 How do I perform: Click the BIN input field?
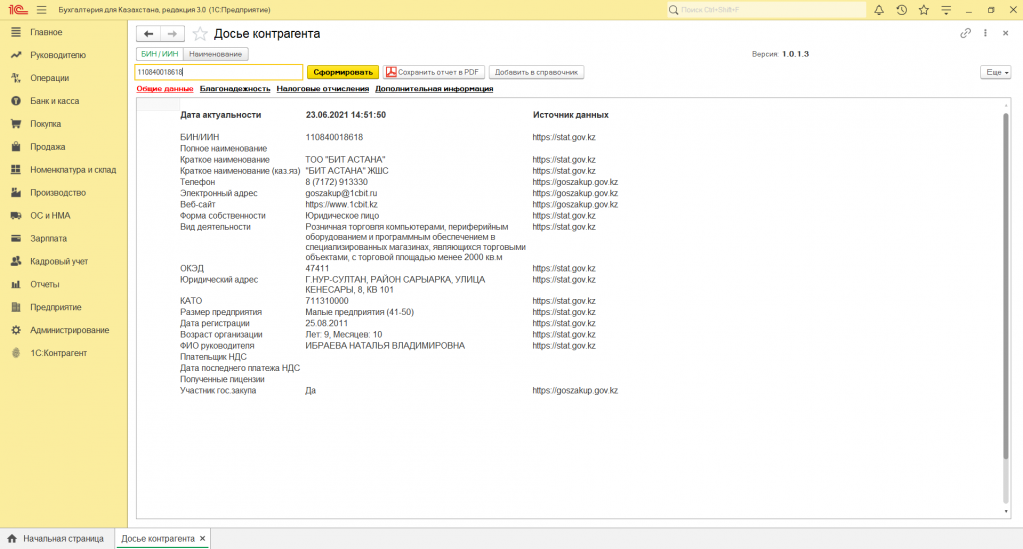[219, 72]
